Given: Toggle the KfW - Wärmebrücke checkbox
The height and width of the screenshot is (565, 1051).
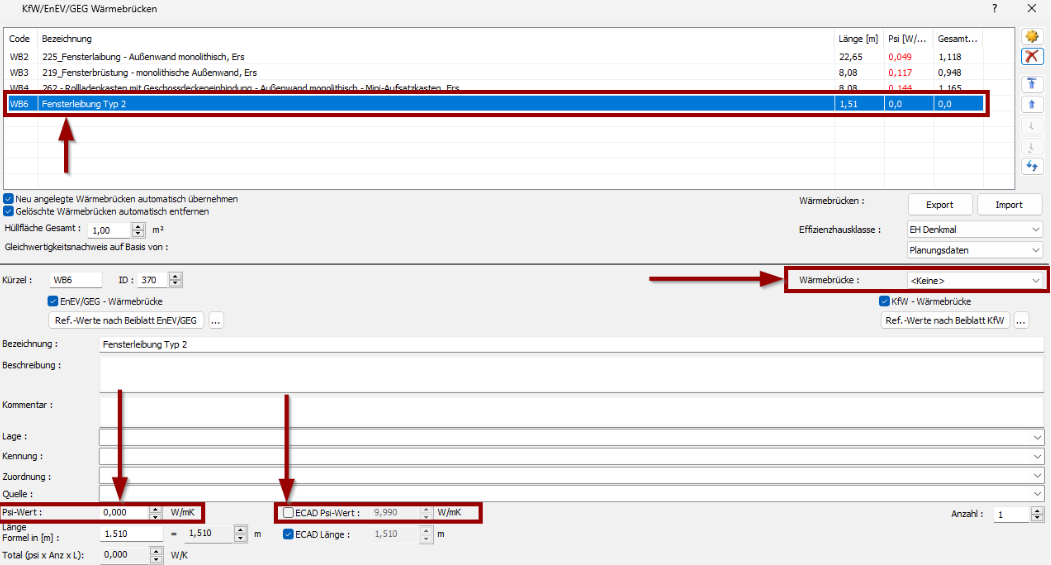Looking at the screenshot, I should tap(884, 301).
